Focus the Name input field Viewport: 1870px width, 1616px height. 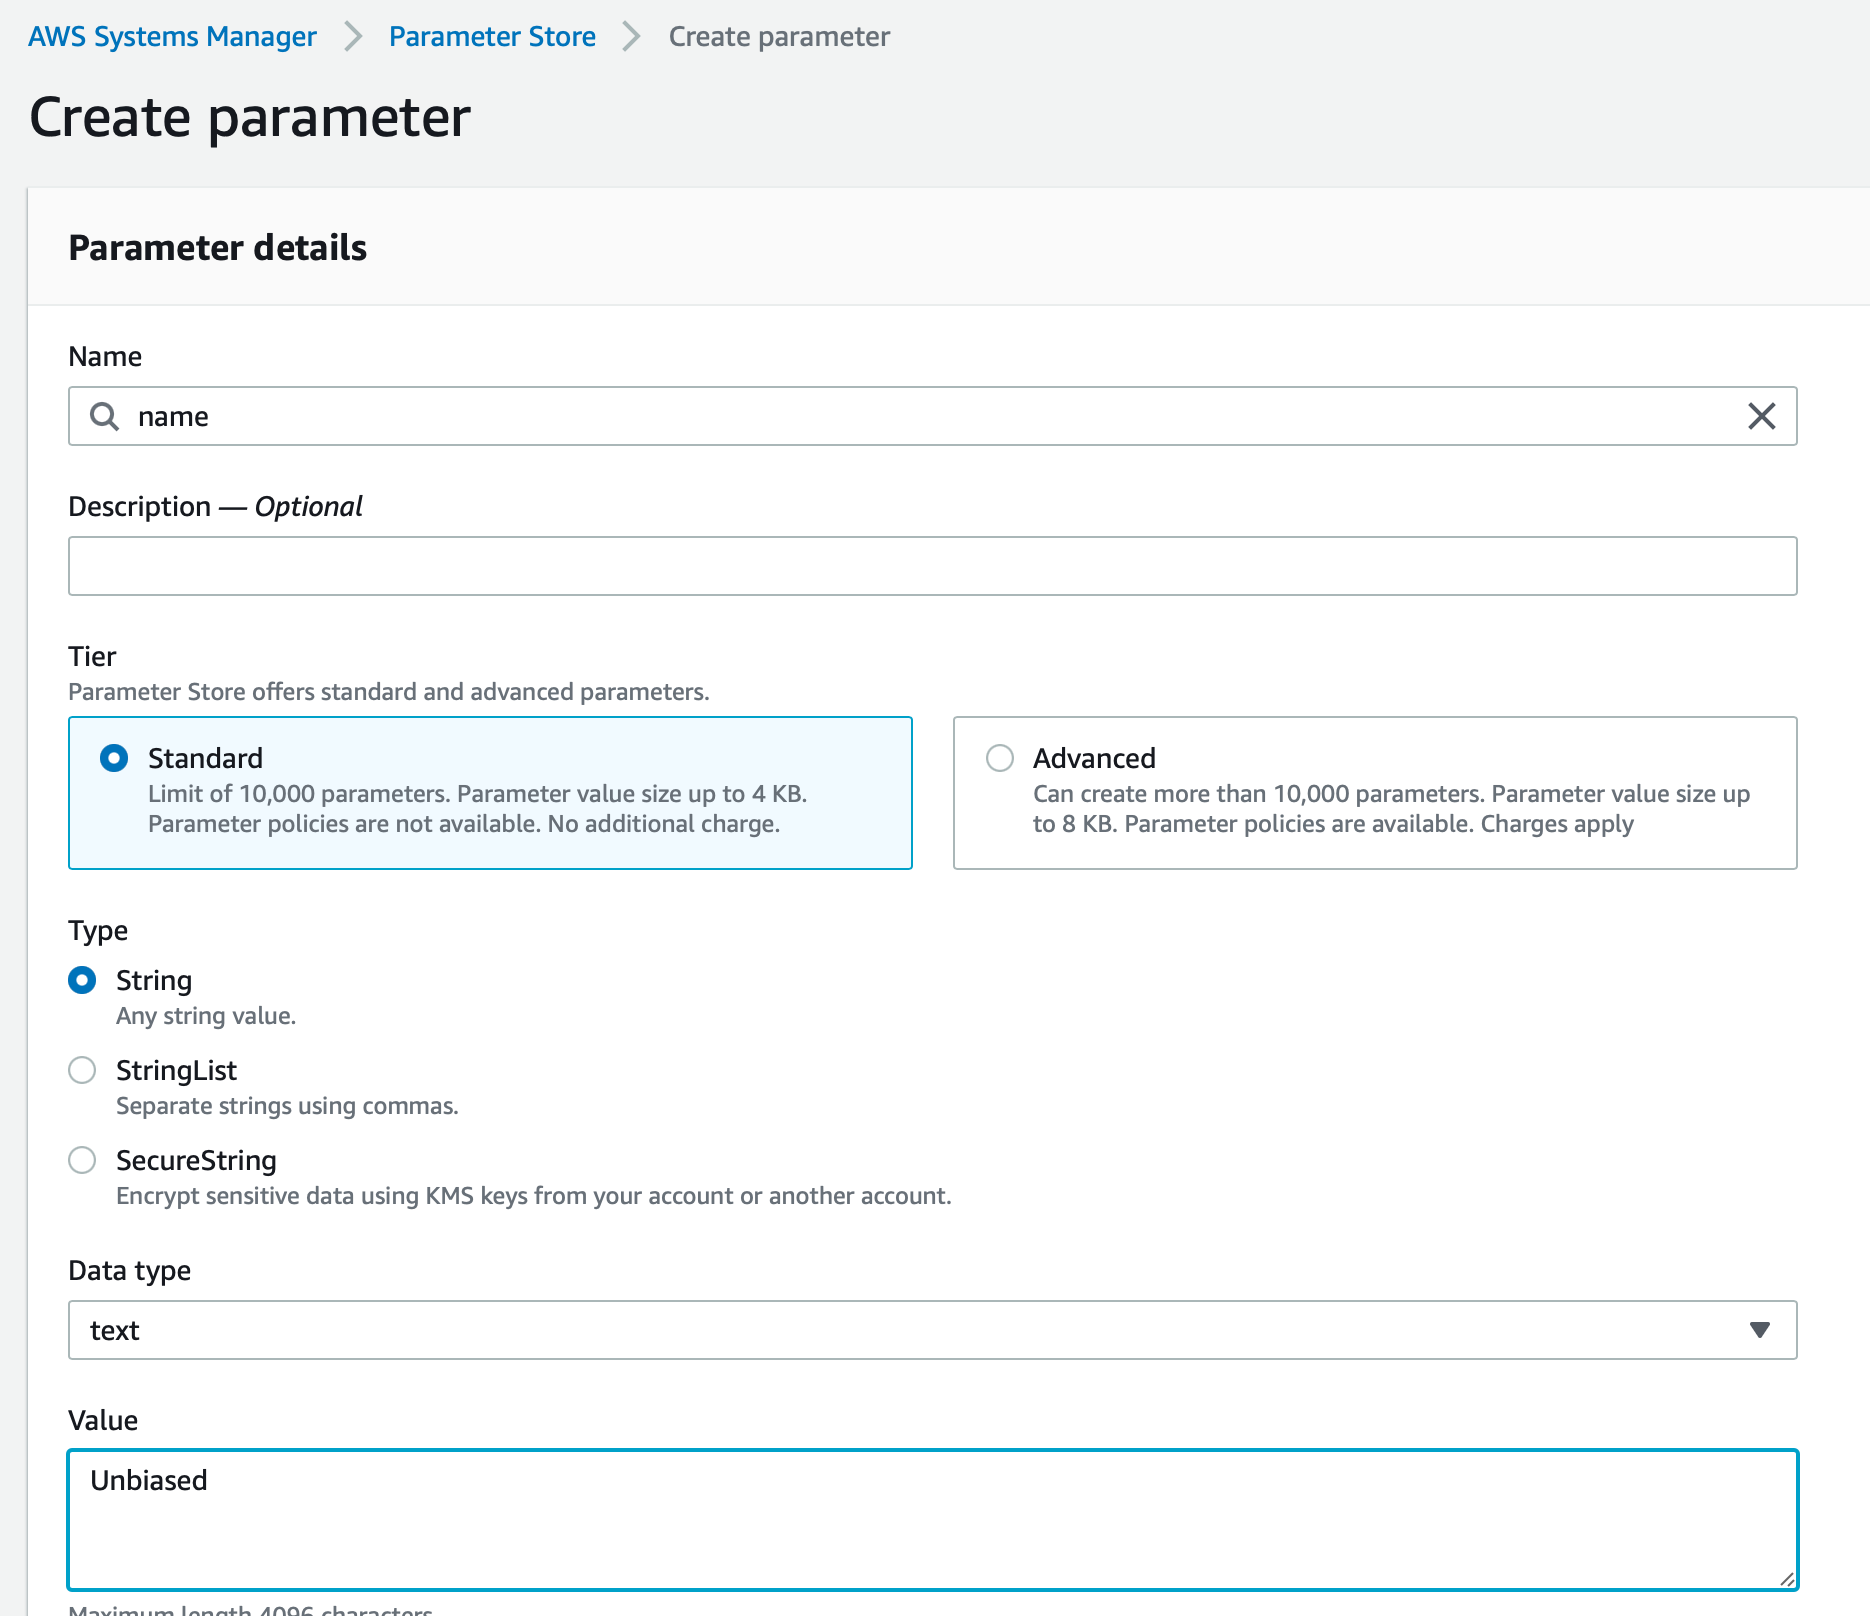pyautogui.click(x=932, y=416)
